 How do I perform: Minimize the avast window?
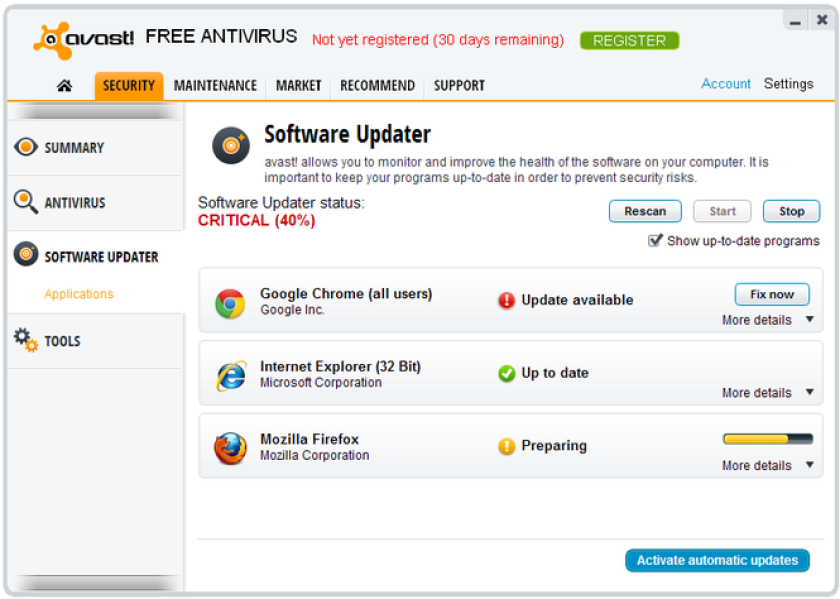[795, 21]
